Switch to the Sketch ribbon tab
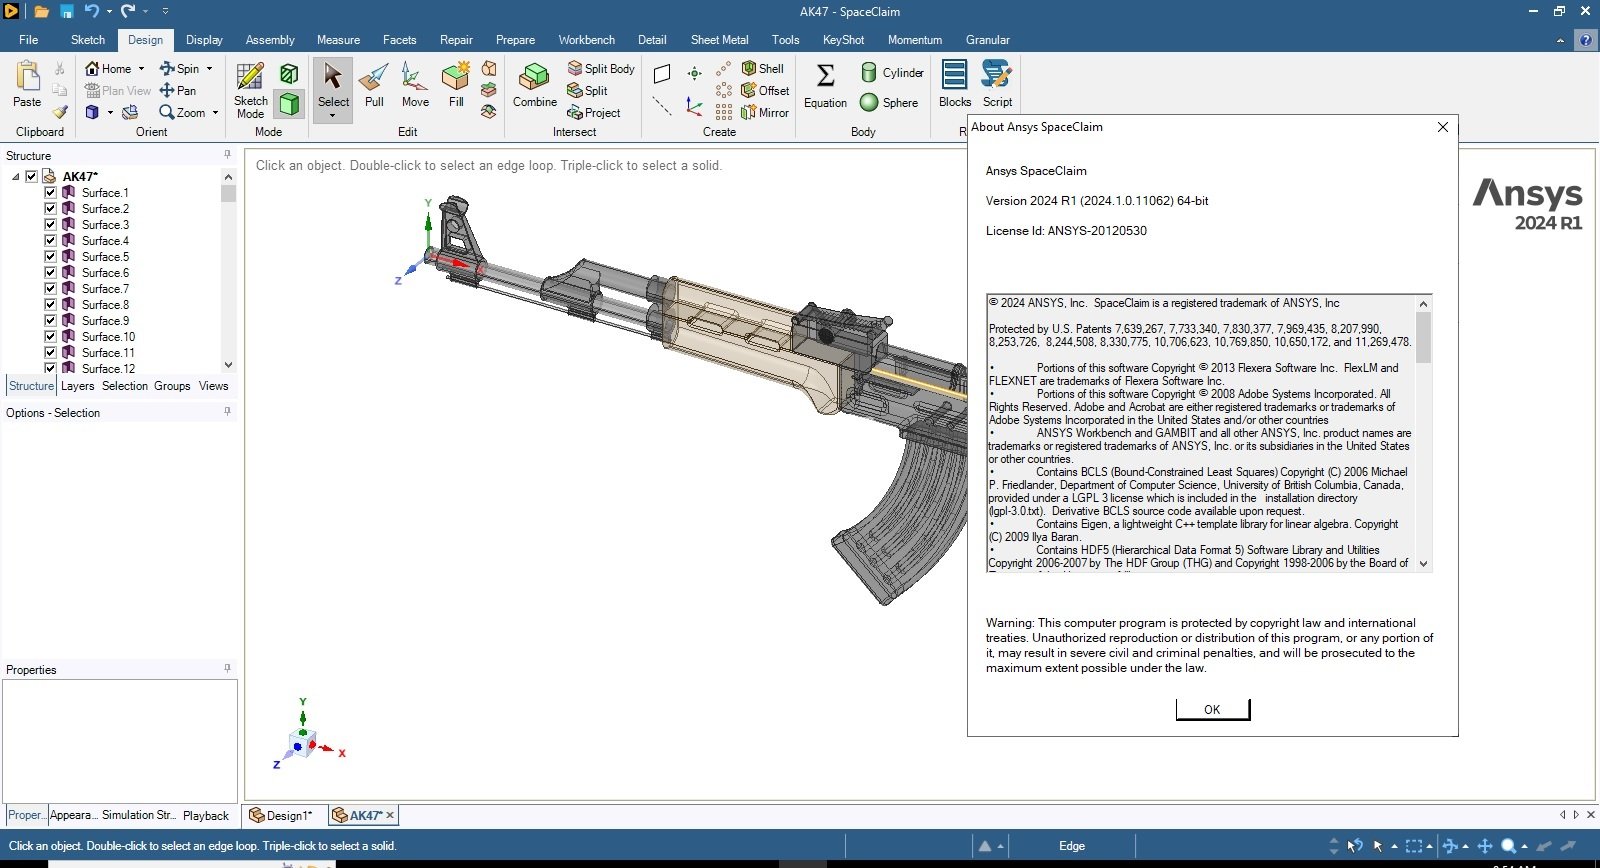Screen dimensions: 1600x868 pyautogui.click(x=88, y=40)
